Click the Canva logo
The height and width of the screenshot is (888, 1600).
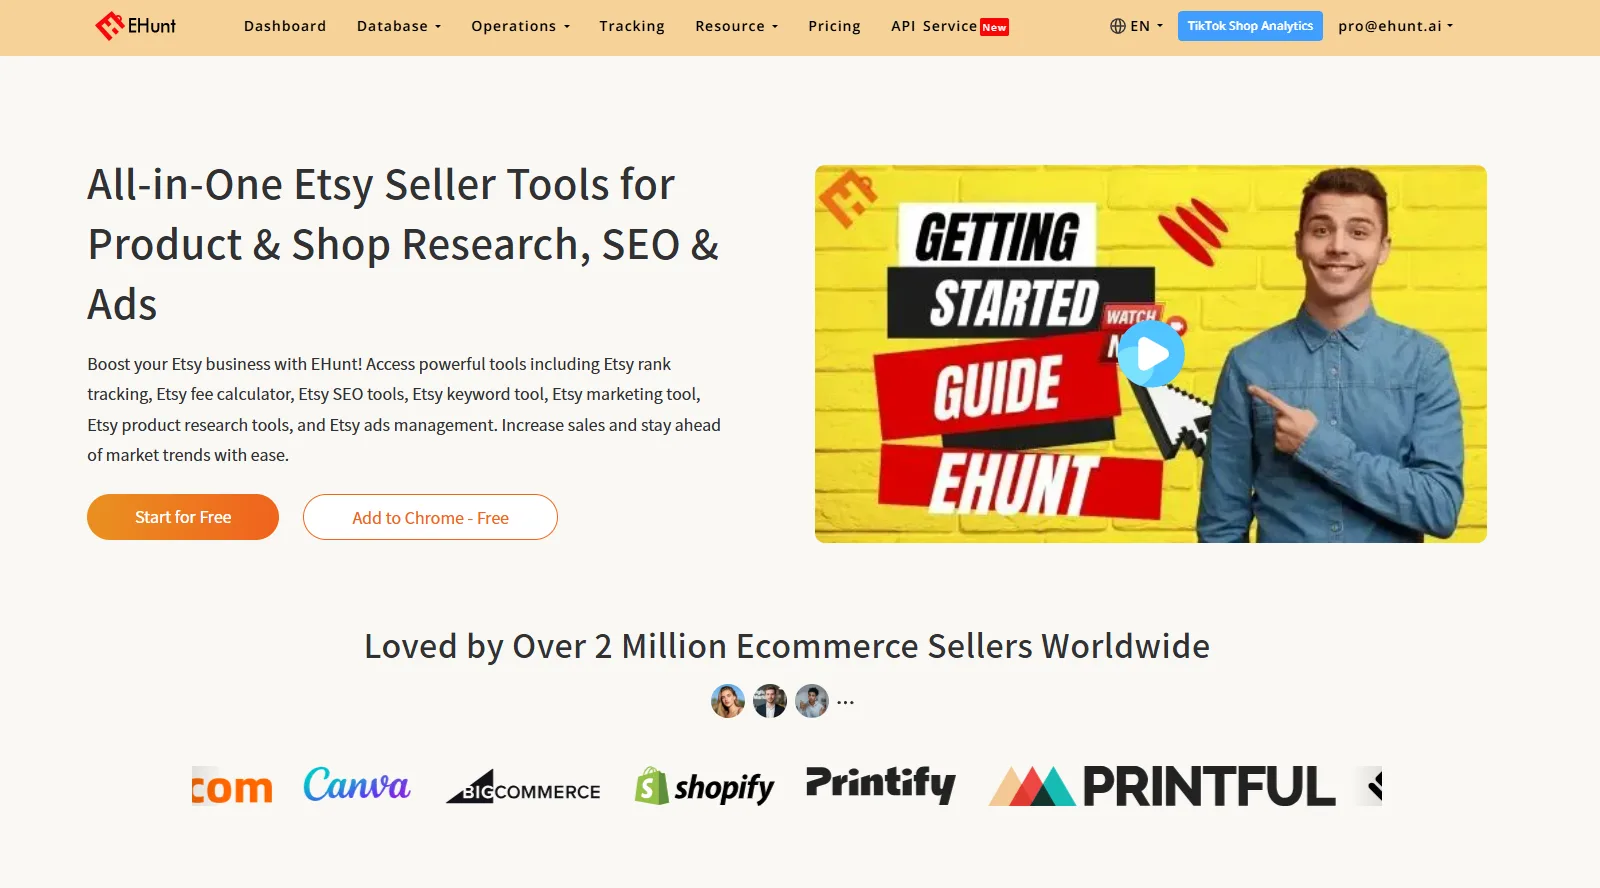357,785
